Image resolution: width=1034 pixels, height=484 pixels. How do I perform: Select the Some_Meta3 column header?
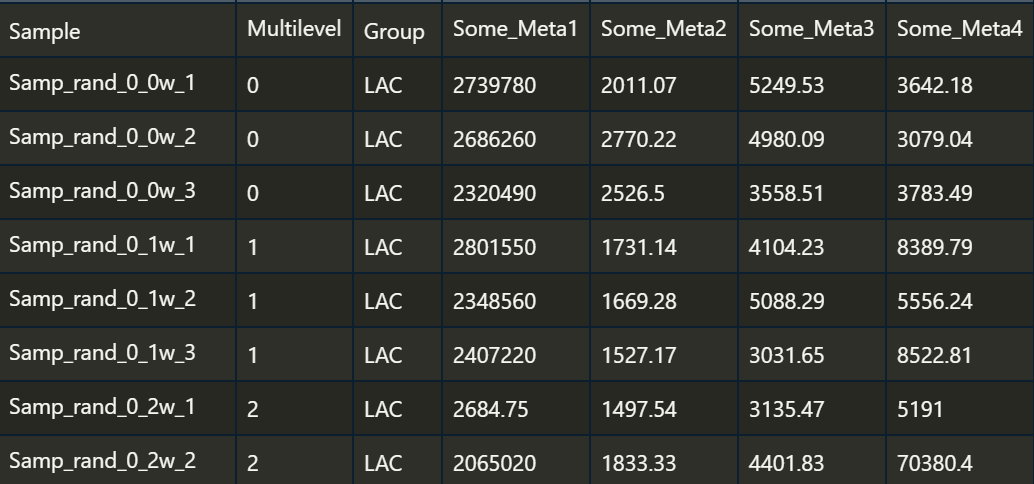pyautogui.click(x=812, y=30)
